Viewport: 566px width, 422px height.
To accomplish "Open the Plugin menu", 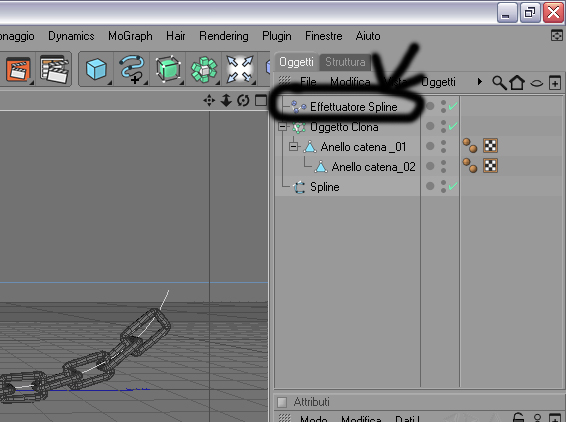I will coord(277,36).
